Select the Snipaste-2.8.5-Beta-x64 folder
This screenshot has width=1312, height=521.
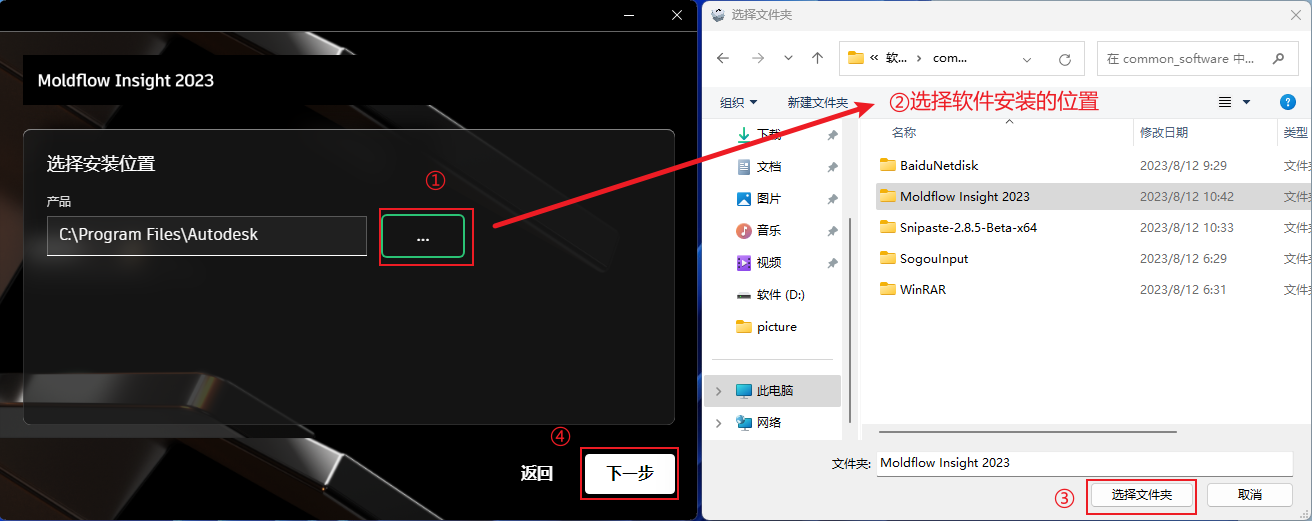[968, 227]
